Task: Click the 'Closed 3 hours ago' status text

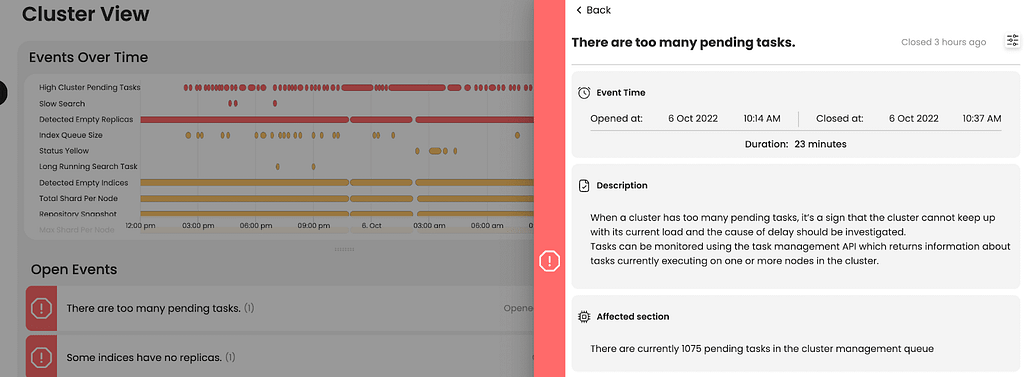Action: [x=944, y=42]
